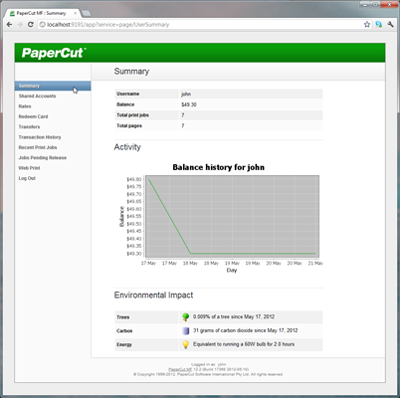This screenshot has width=400, height=398.
Task: Close the PaperCut MF tab
Action: click(x=75, y=13)
